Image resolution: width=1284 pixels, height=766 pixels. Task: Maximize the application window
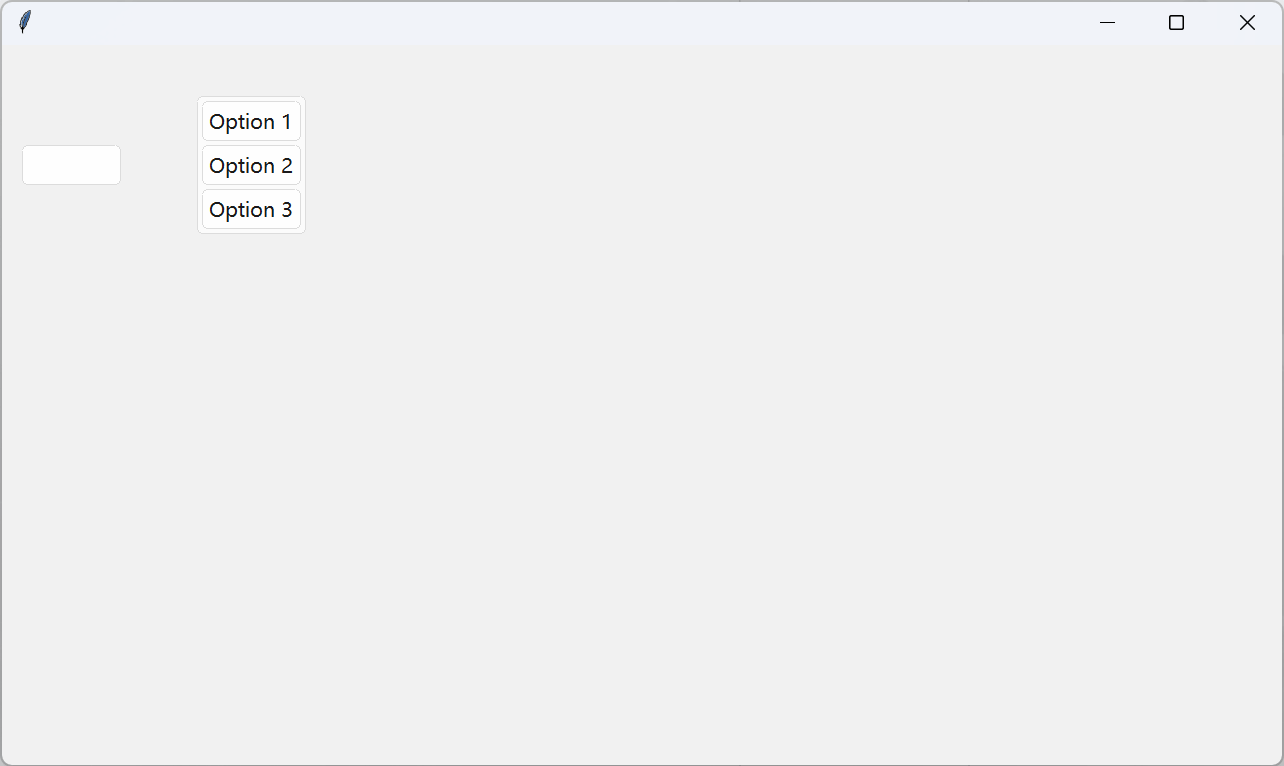click(x=1176, y=22)
